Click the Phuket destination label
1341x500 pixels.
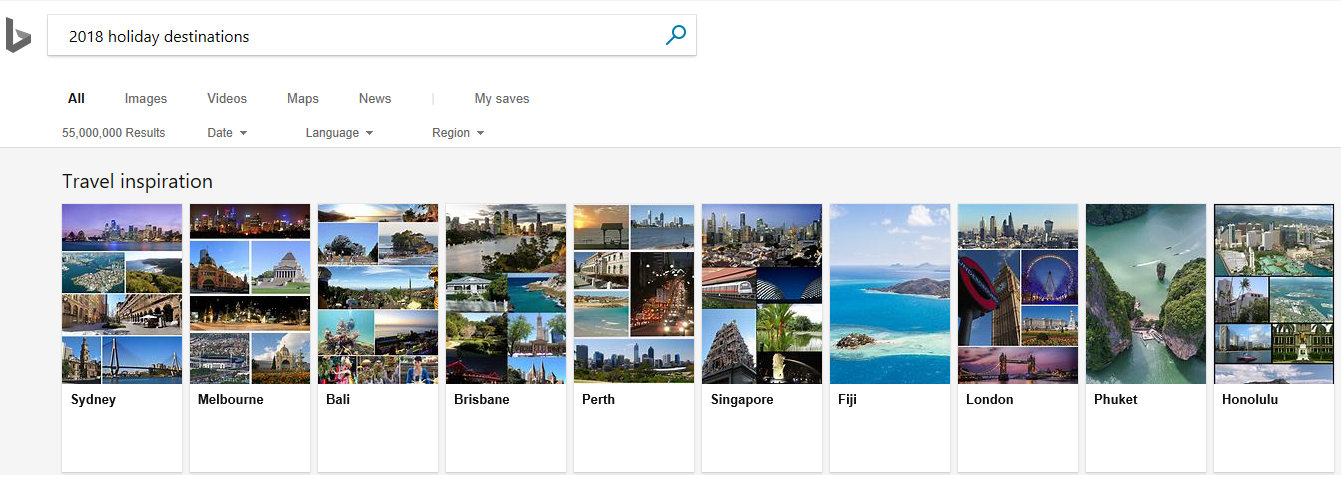[1116, 400]
